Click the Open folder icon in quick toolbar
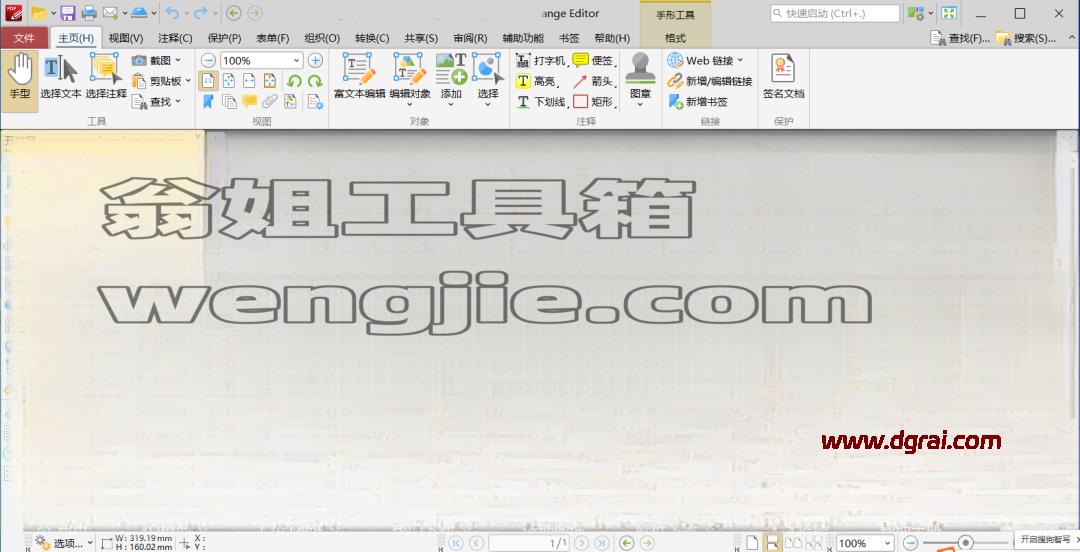1080x552 pixels. (x=39, y=13)
